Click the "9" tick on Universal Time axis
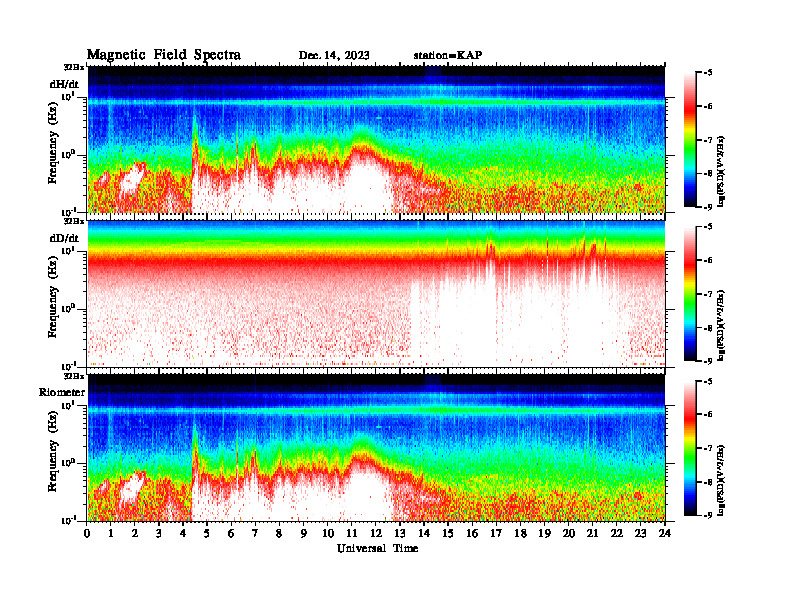The height and width of the screenshot is (612, 792). [x=303, y=534]
